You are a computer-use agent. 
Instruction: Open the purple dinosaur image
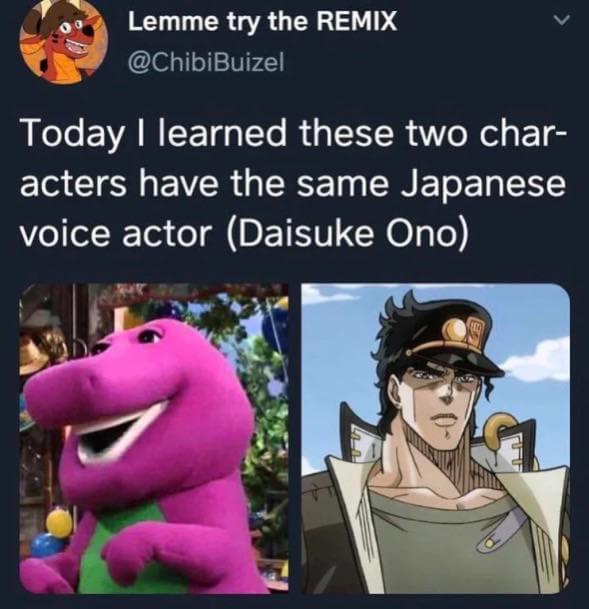click(x=154, y=438)
